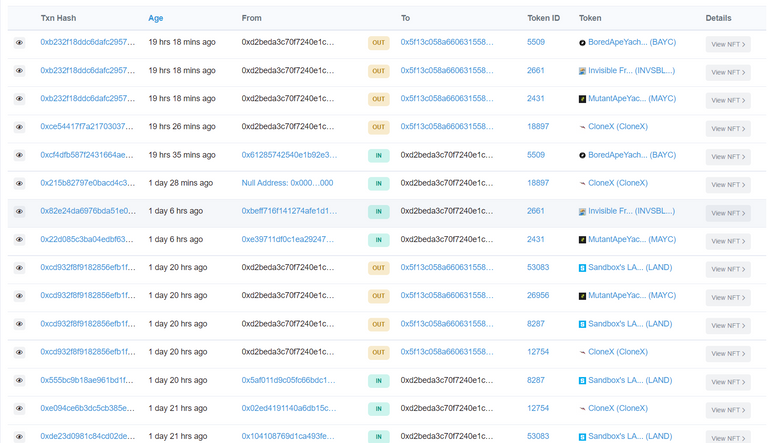The height and width of the screenshot is (443, 768).
Task: Click MutantApe token logo in outgoing 2431 row
Action: click(x=582, y=99)
